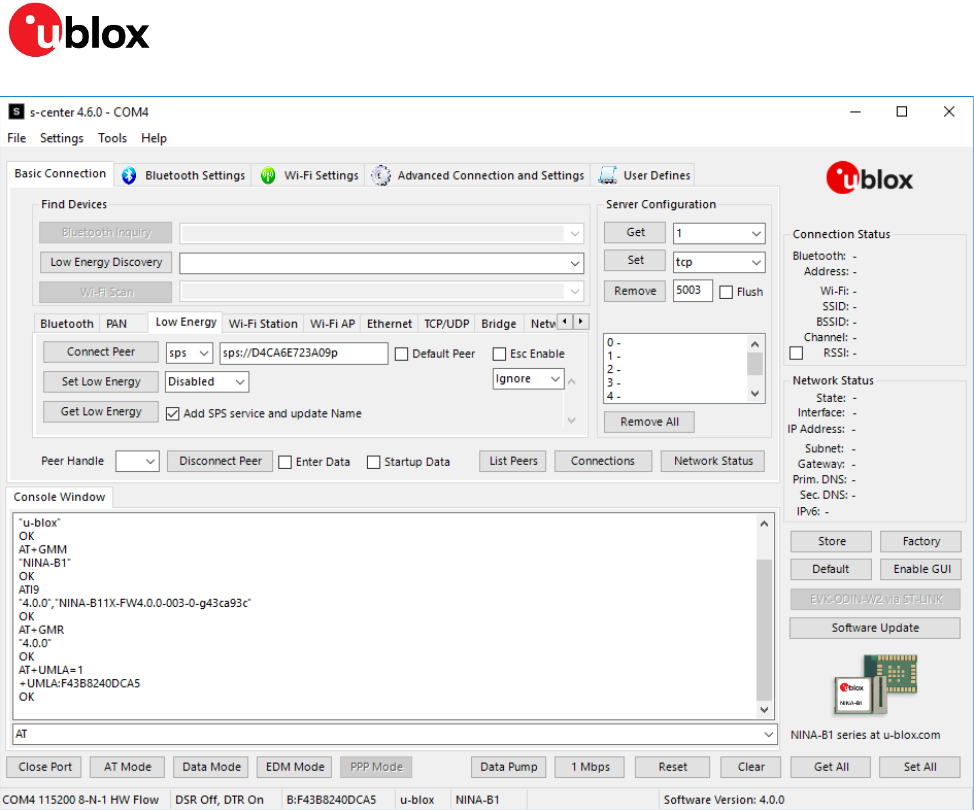Switch to the Bluetooth inner tab
The height and width of the screenshot is (810, 974).
[66, 324]
